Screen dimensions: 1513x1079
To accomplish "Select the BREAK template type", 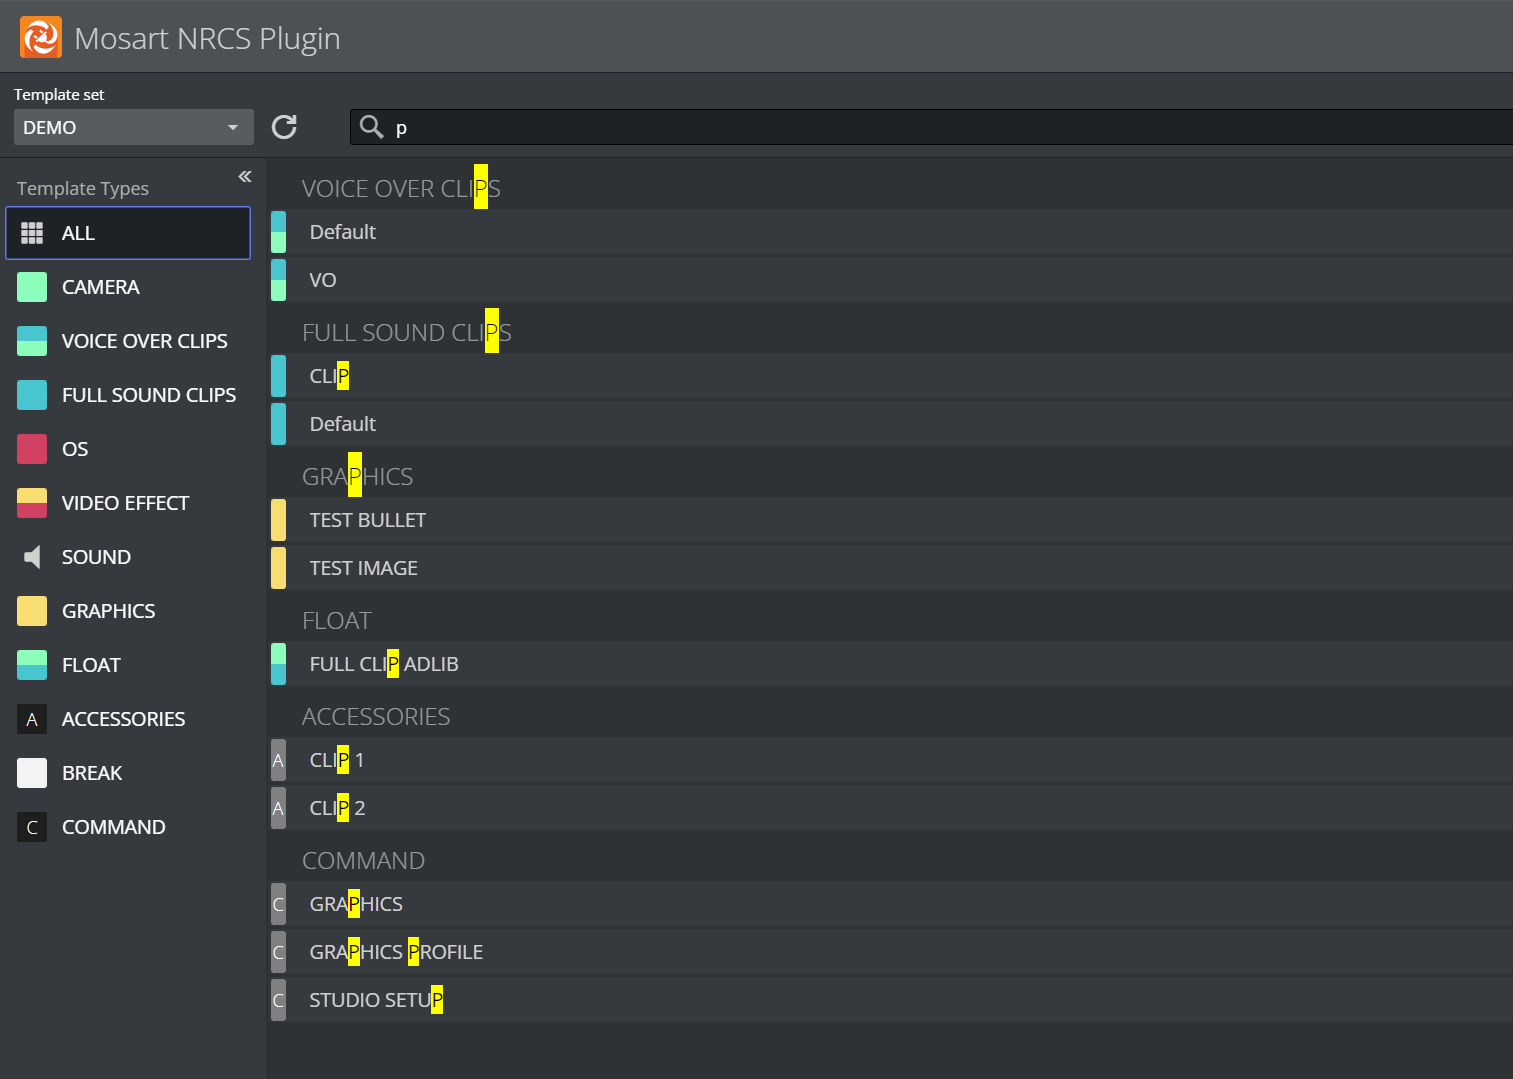I will [92, 773].
